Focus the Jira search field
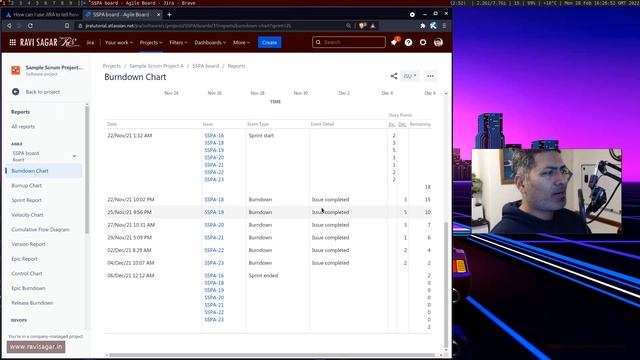The height and width of the screenshot is (360, 640). 349,42
